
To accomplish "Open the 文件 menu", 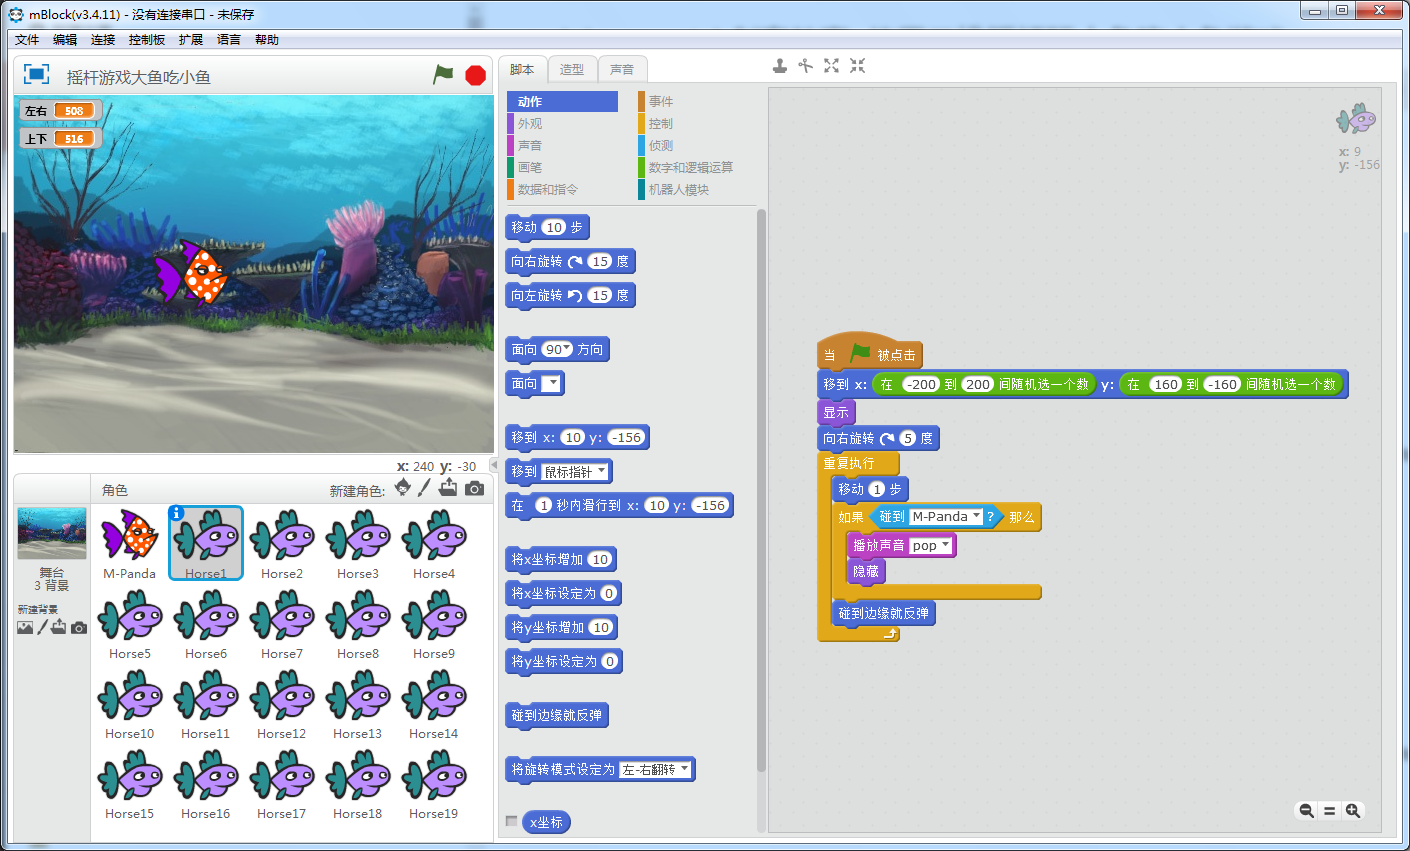I will [27, 40].
